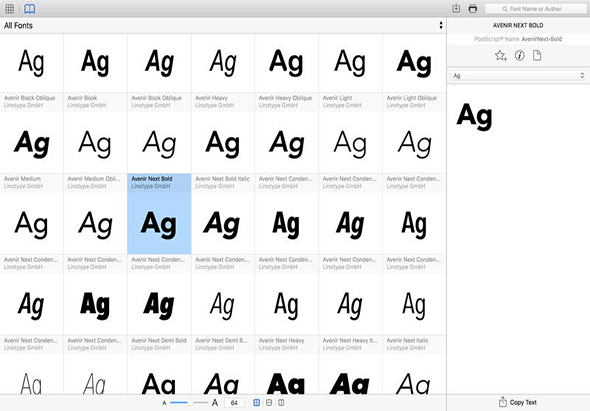Viewport: 590px width, 411px height.
Task: Click the AvenirNext-Bold PostScript name value
Action: [541, 39]
